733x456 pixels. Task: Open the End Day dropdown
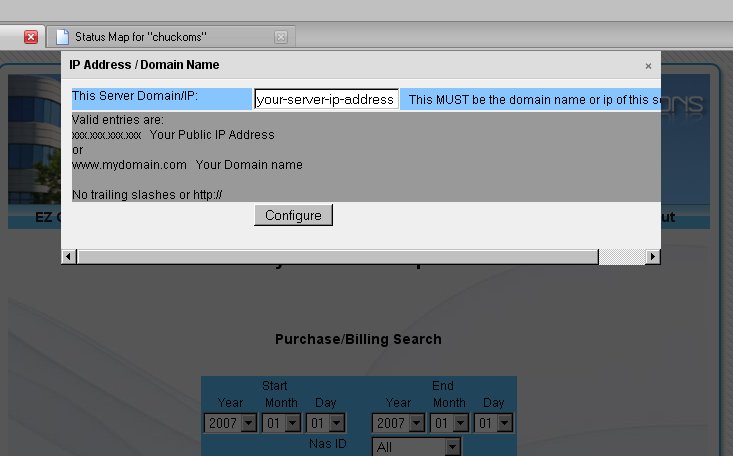click(x=495, y=423)
